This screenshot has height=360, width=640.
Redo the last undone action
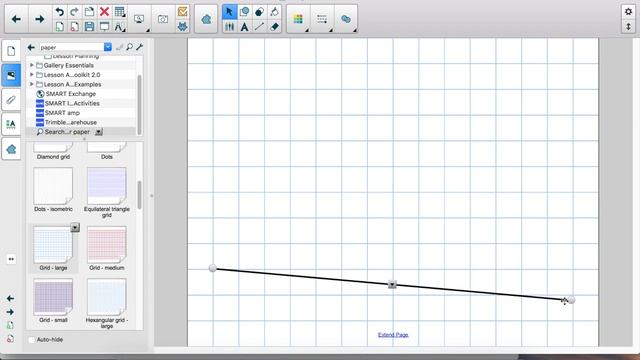click(74, 11)
